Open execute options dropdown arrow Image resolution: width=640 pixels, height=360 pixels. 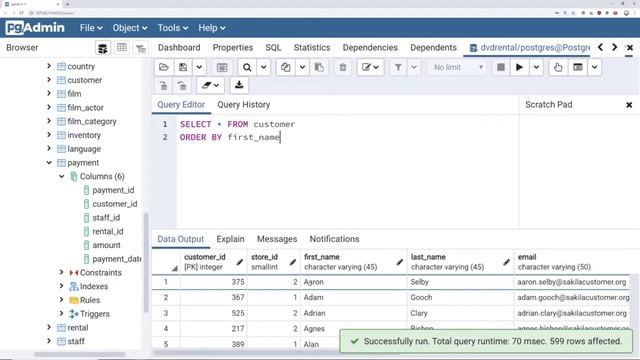(536, 67)
